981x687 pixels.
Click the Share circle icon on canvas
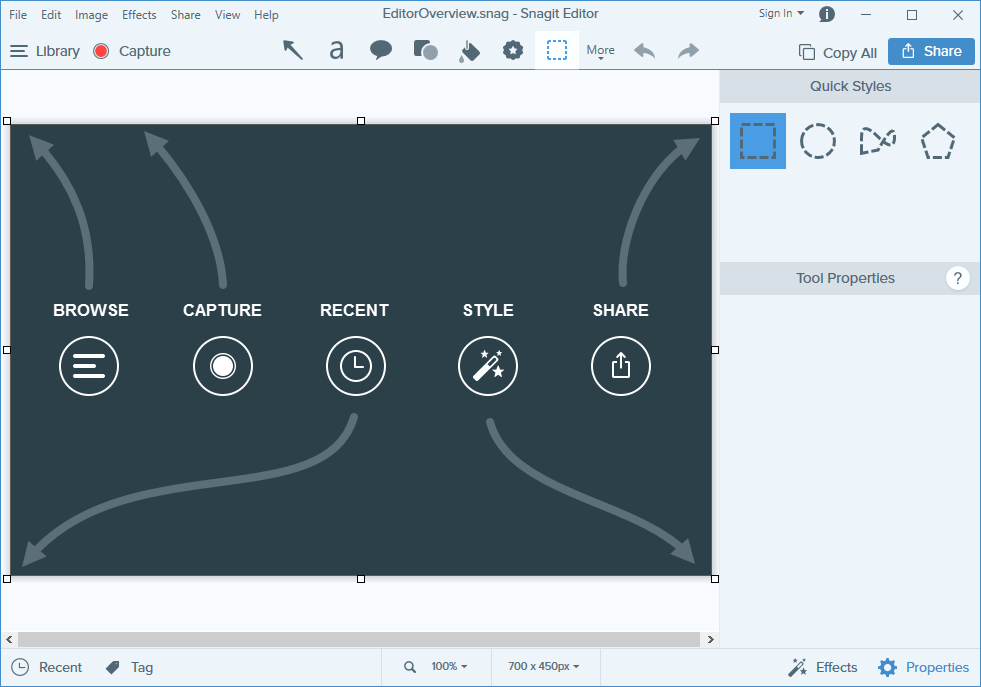(x=621, y=366)
